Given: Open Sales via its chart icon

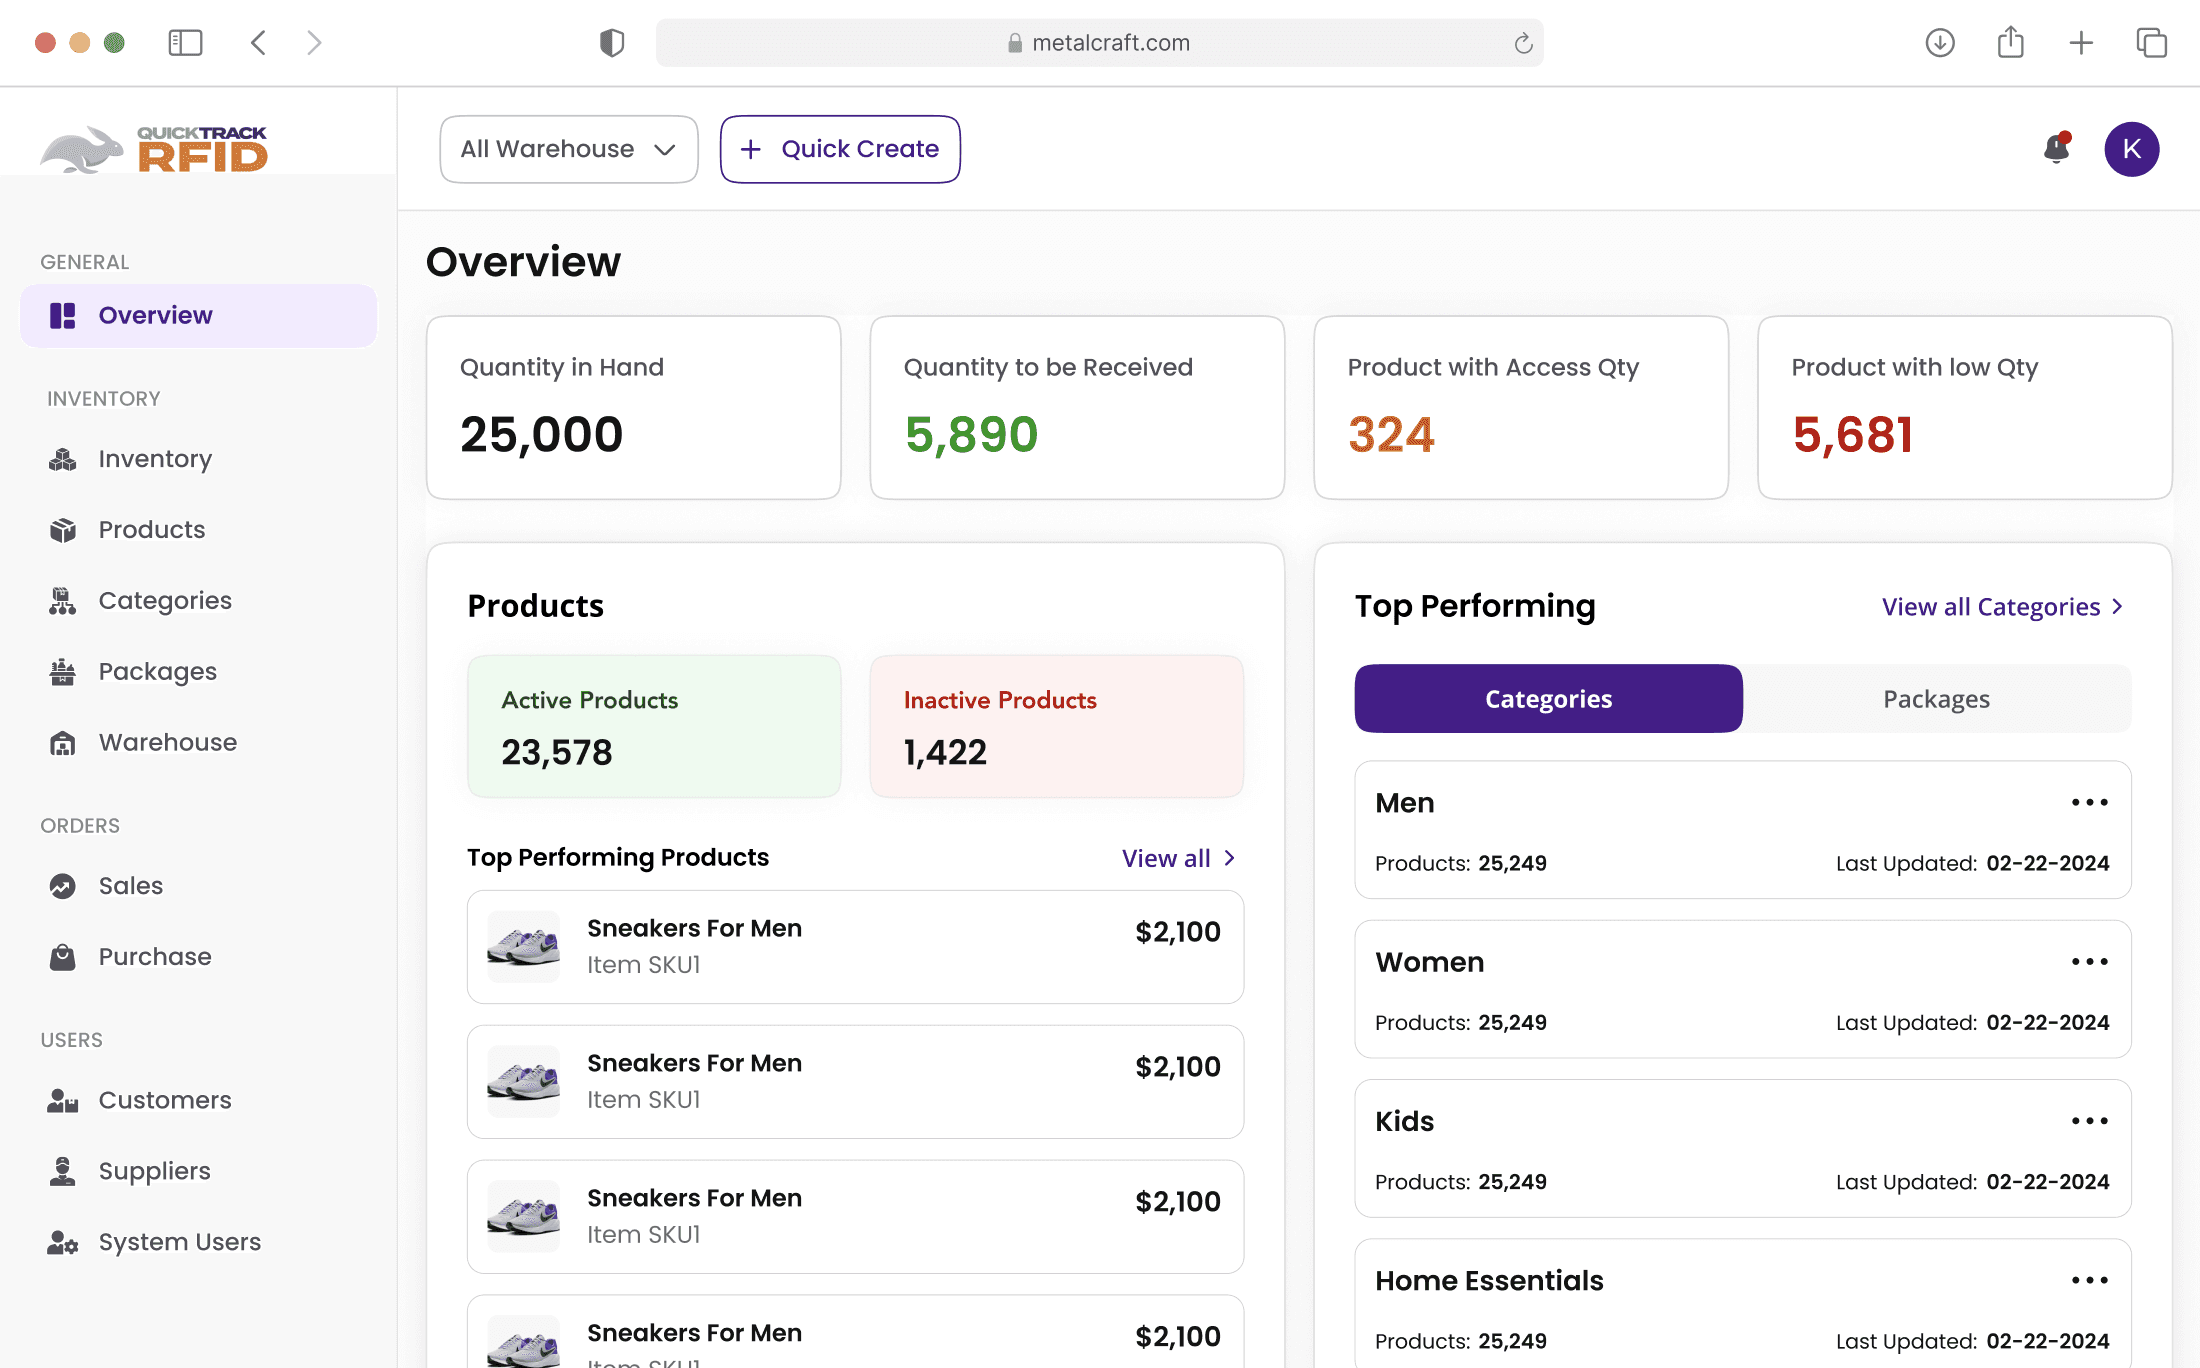Looking at the screenshot, I should pyautogui.click(x=62, y=886).
